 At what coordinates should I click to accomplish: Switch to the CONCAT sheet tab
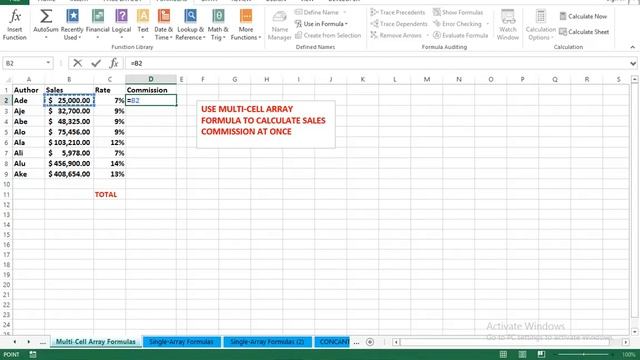(332, 342)
